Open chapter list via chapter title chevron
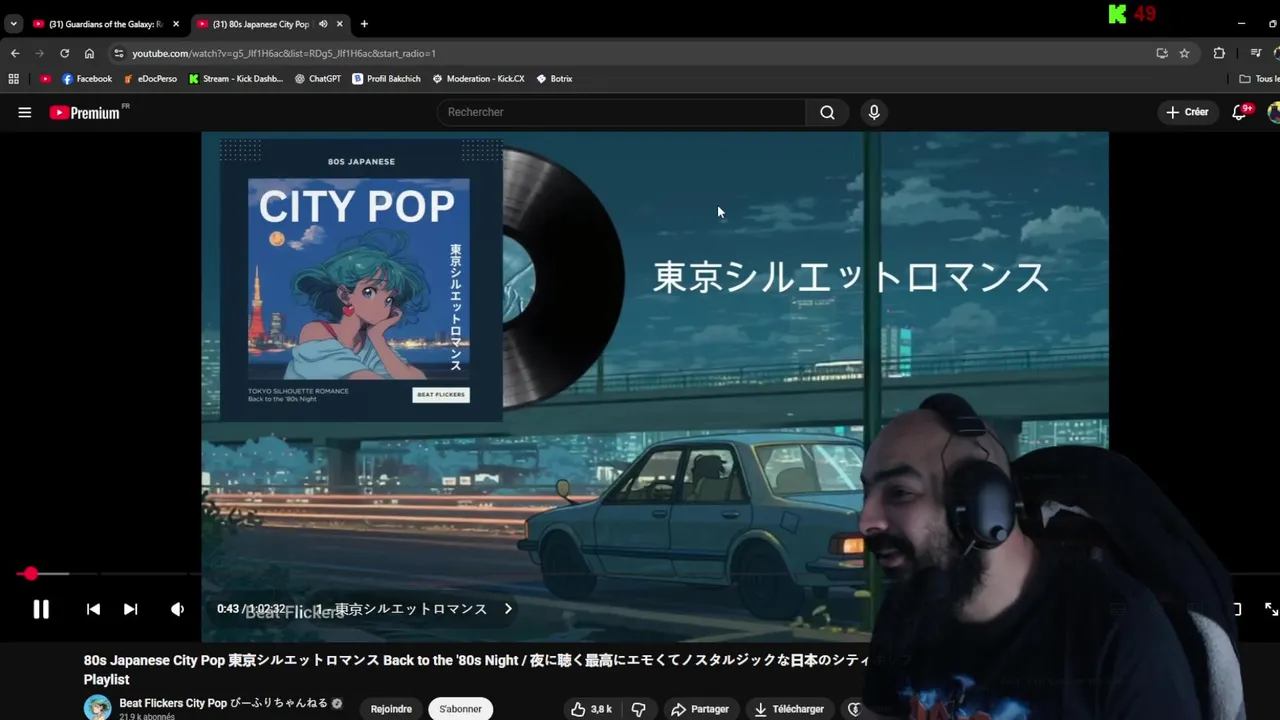 click(508, 609)
